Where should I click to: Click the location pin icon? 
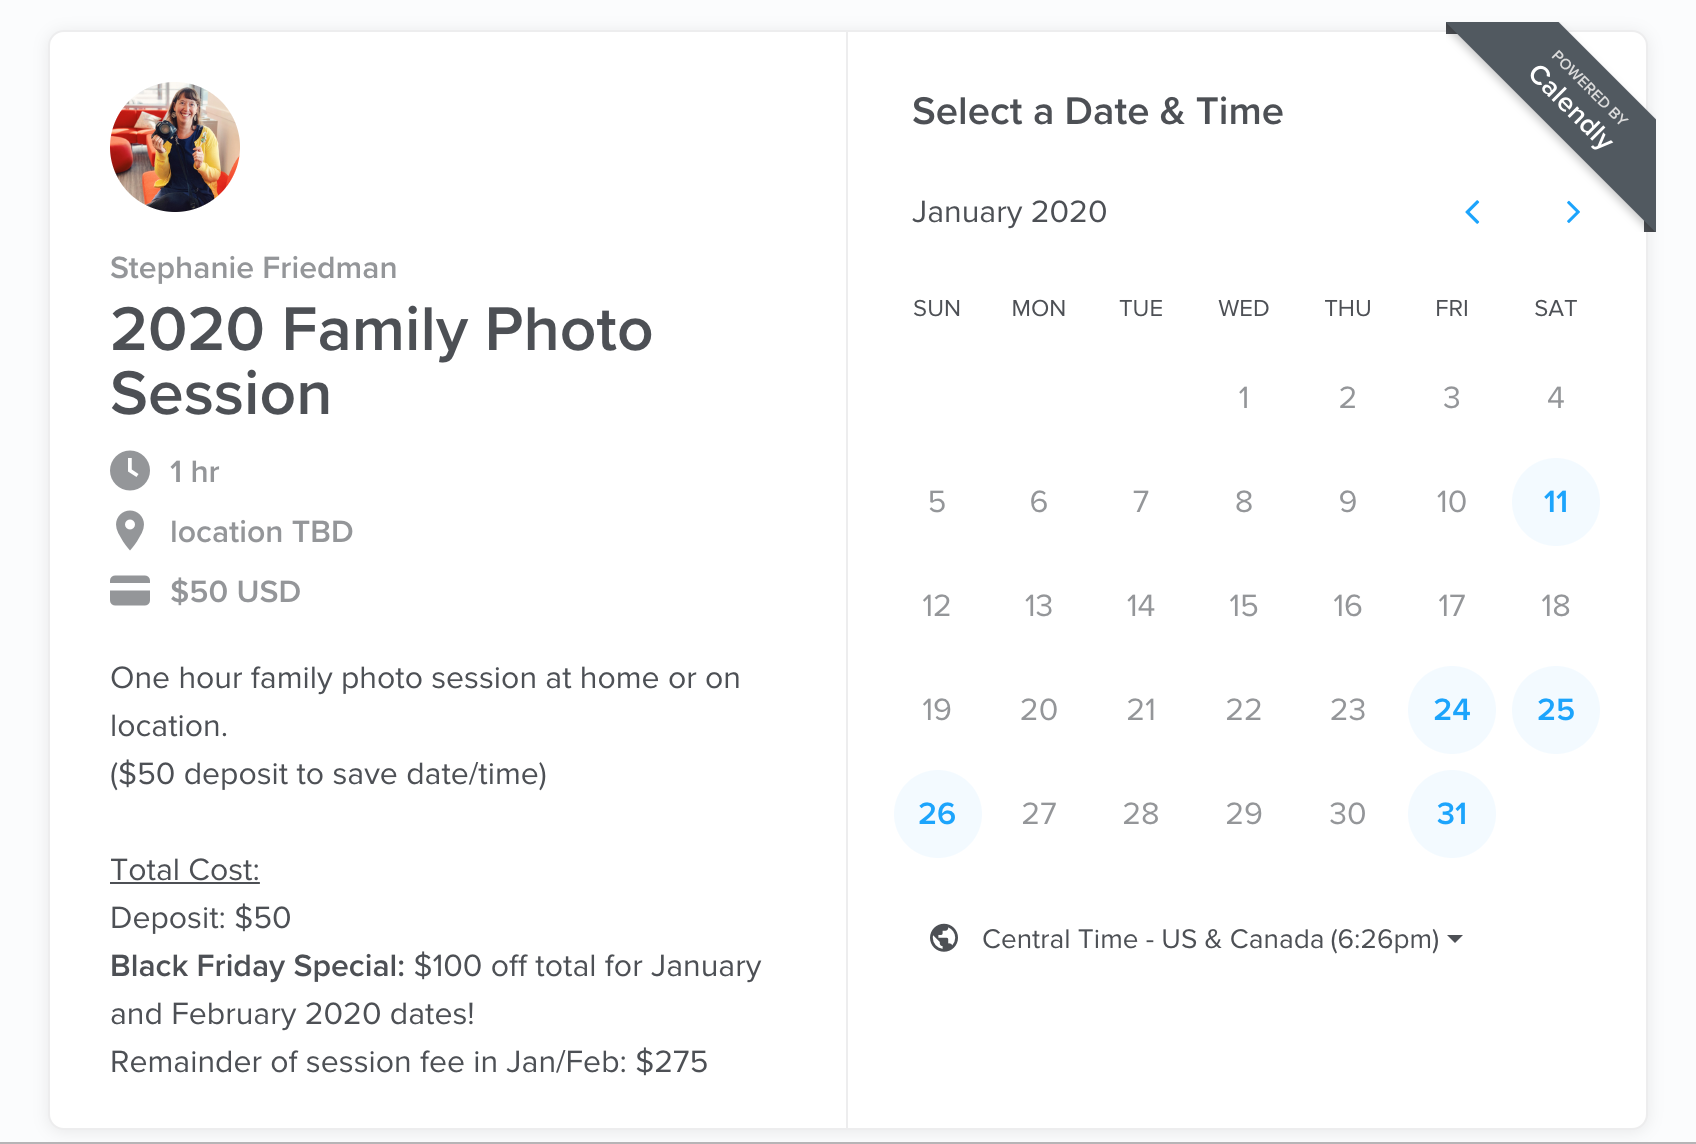click(130, 531)
